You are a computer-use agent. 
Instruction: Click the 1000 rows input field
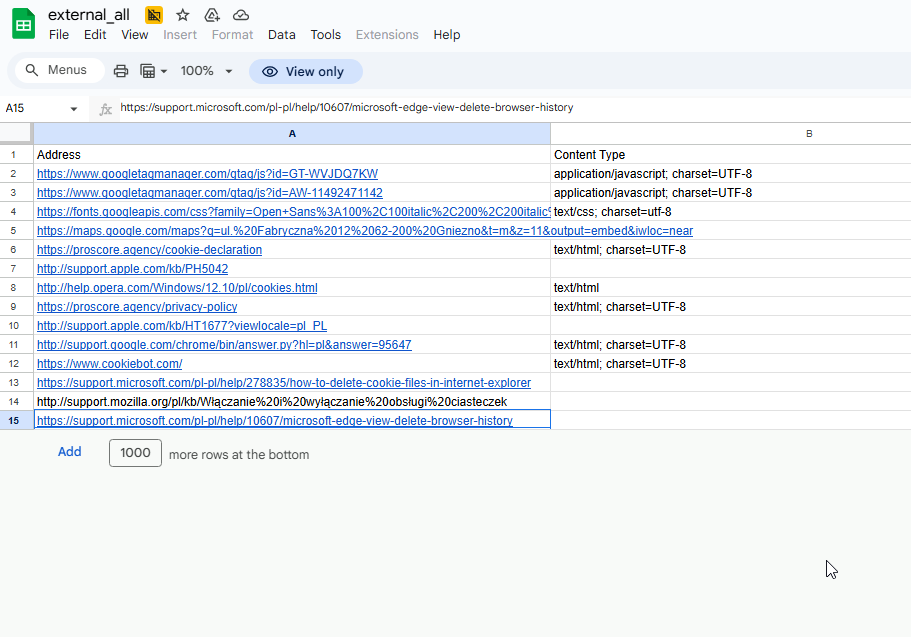pyautogui.click(x=135, y=453)
